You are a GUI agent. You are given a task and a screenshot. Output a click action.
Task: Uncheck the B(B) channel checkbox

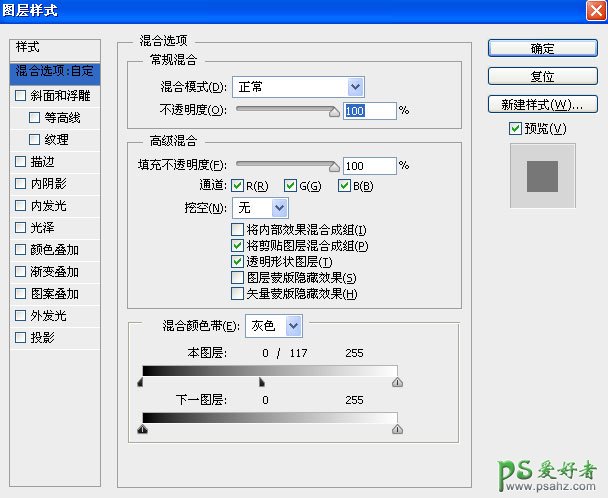(344, 186)
